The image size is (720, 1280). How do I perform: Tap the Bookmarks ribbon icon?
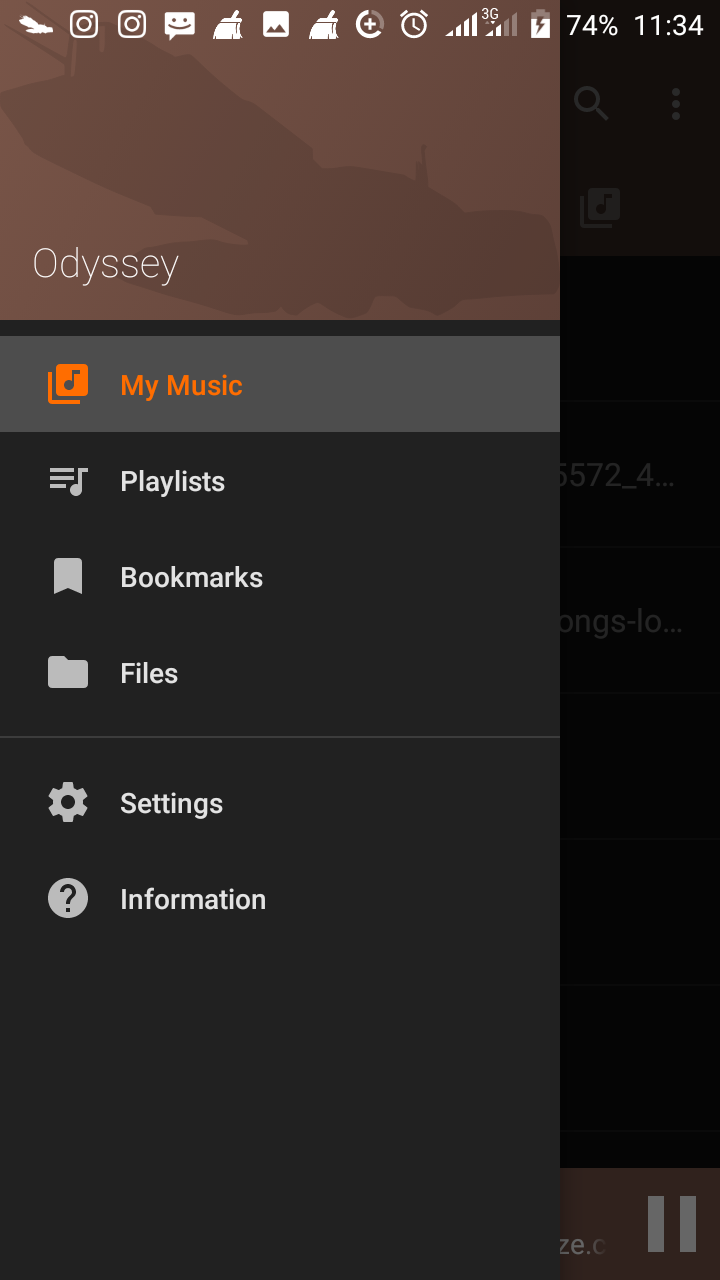point(68,577)
